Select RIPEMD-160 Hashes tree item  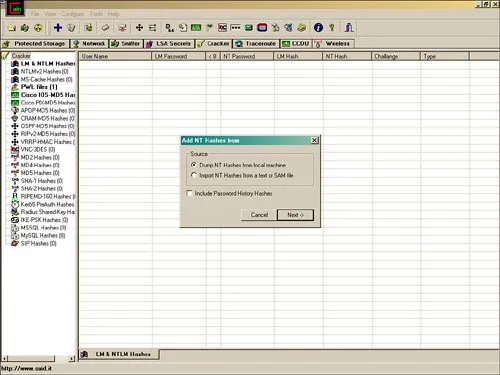tap(48, 196)
